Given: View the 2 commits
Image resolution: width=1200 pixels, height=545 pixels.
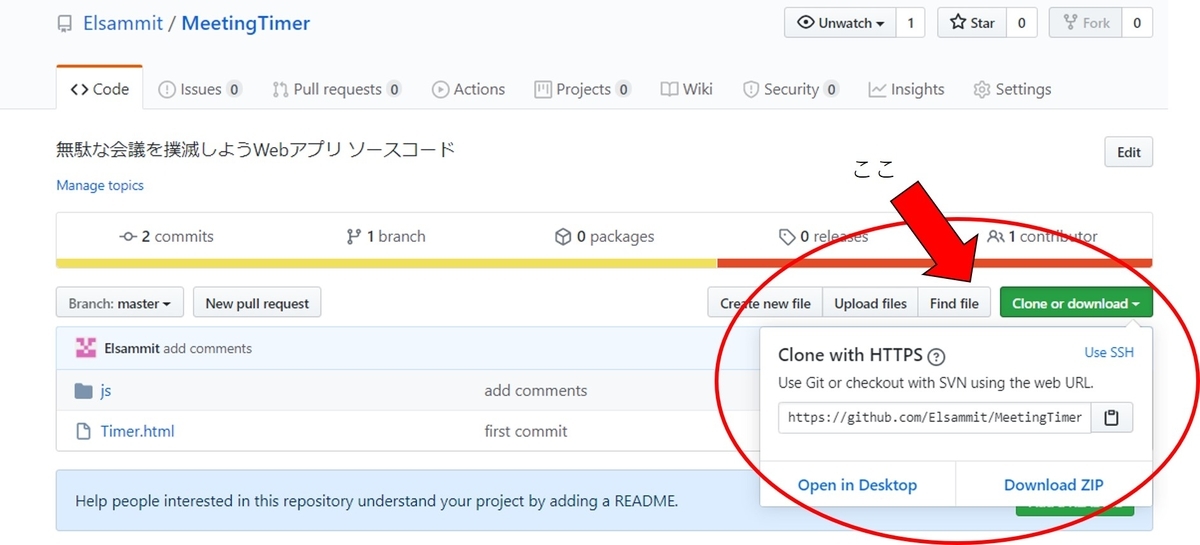Looking at the screenshot, I should coord(166,237).
